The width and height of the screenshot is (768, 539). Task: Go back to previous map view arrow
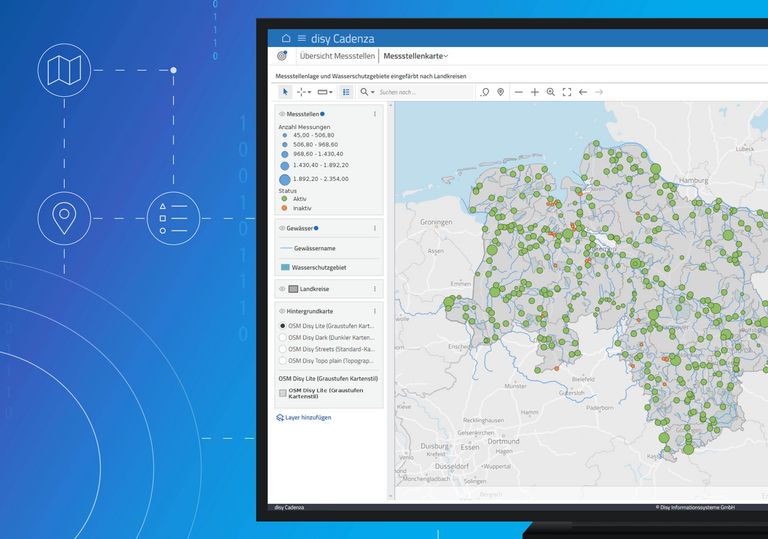583,92
